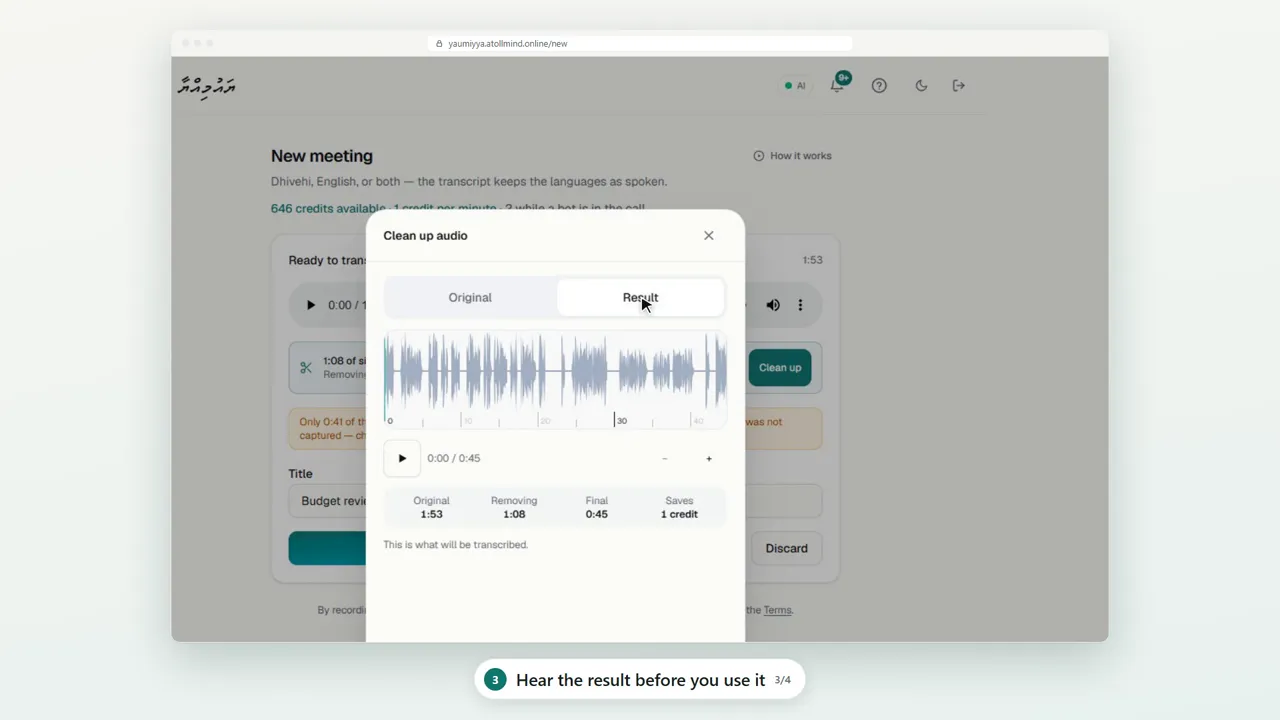Click the New meeting heading

[322, 156]
